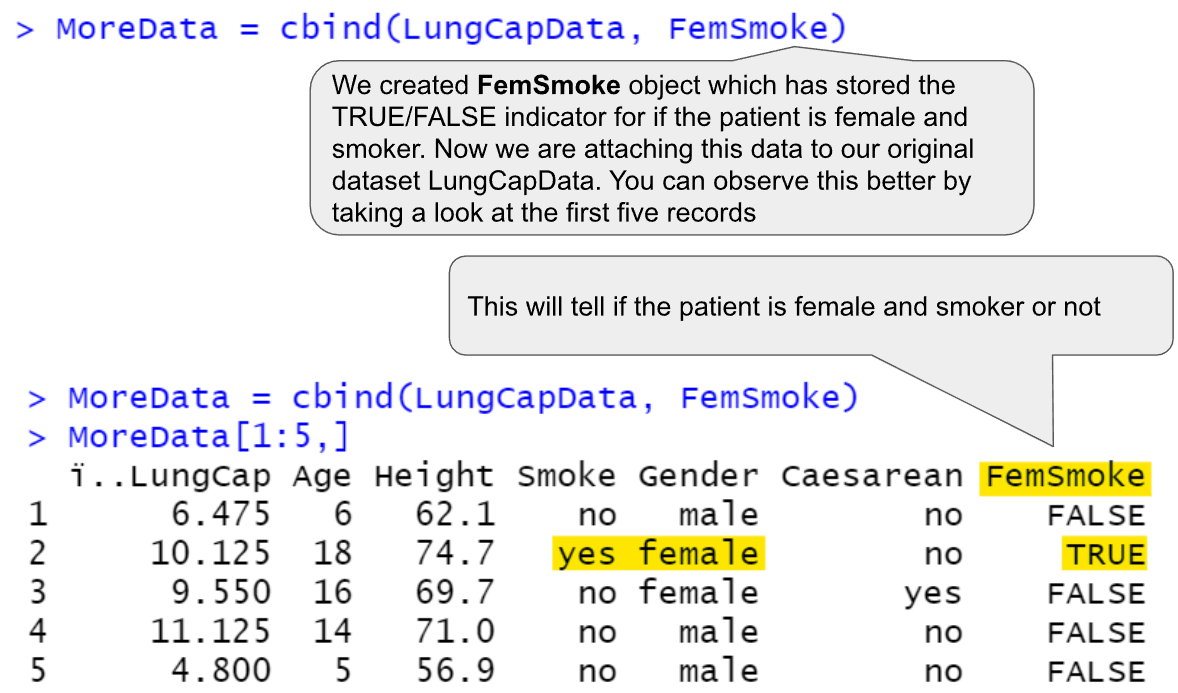Click the Height column header
The image size is (1178, 693).
click(x=434, y=477)
